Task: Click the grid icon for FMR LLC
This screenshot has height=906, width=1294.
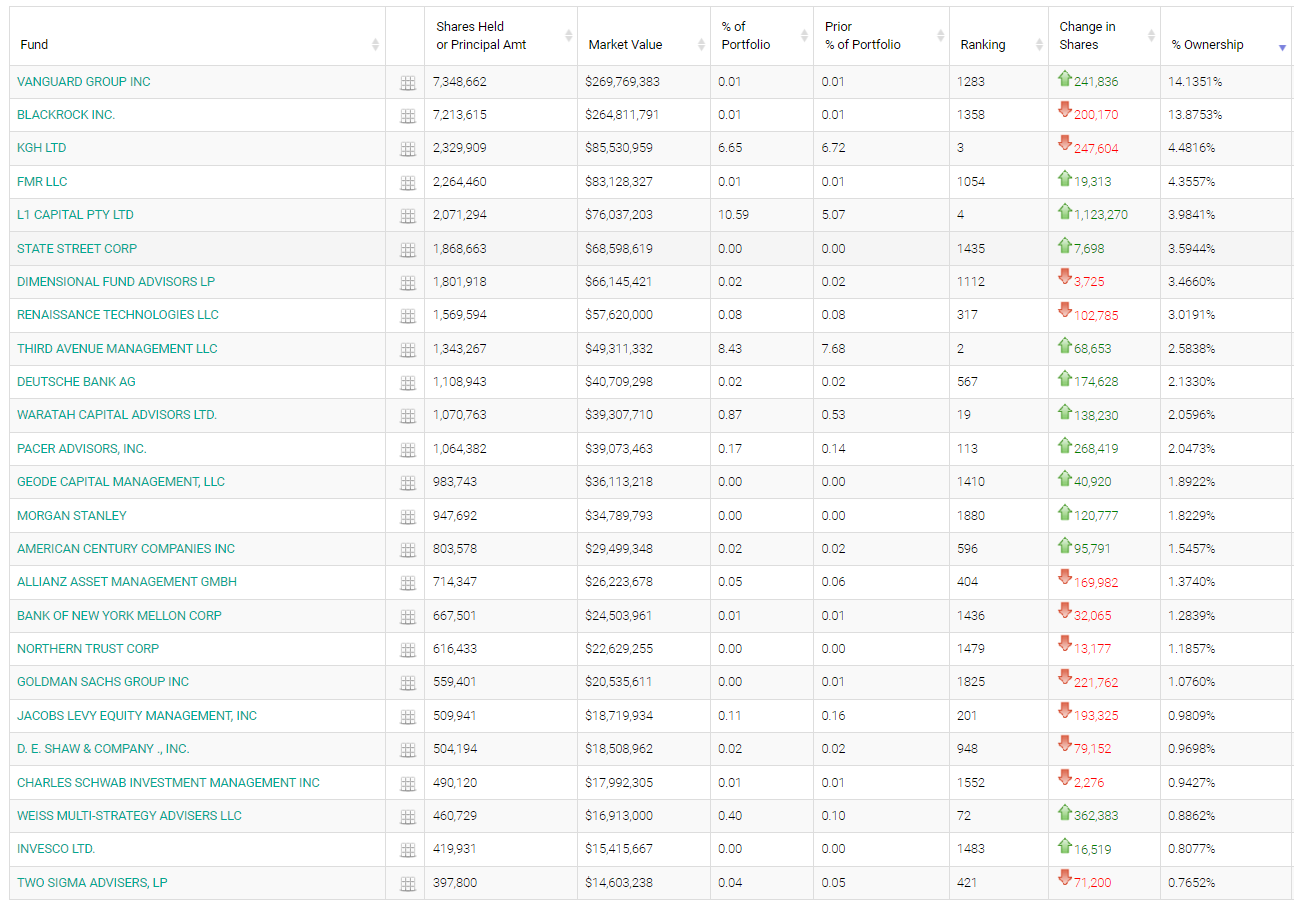Action: (408, 184)
